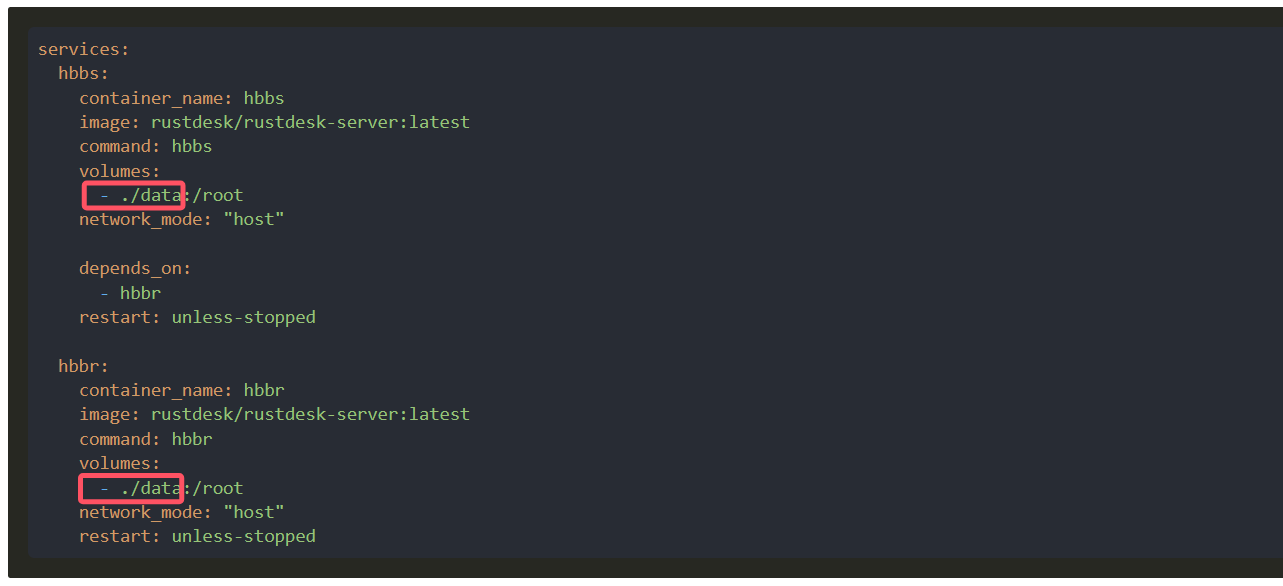The image size is (1283, 586).
Task: Click first "restart: unless-stopped" line
Action: point(198,317)
